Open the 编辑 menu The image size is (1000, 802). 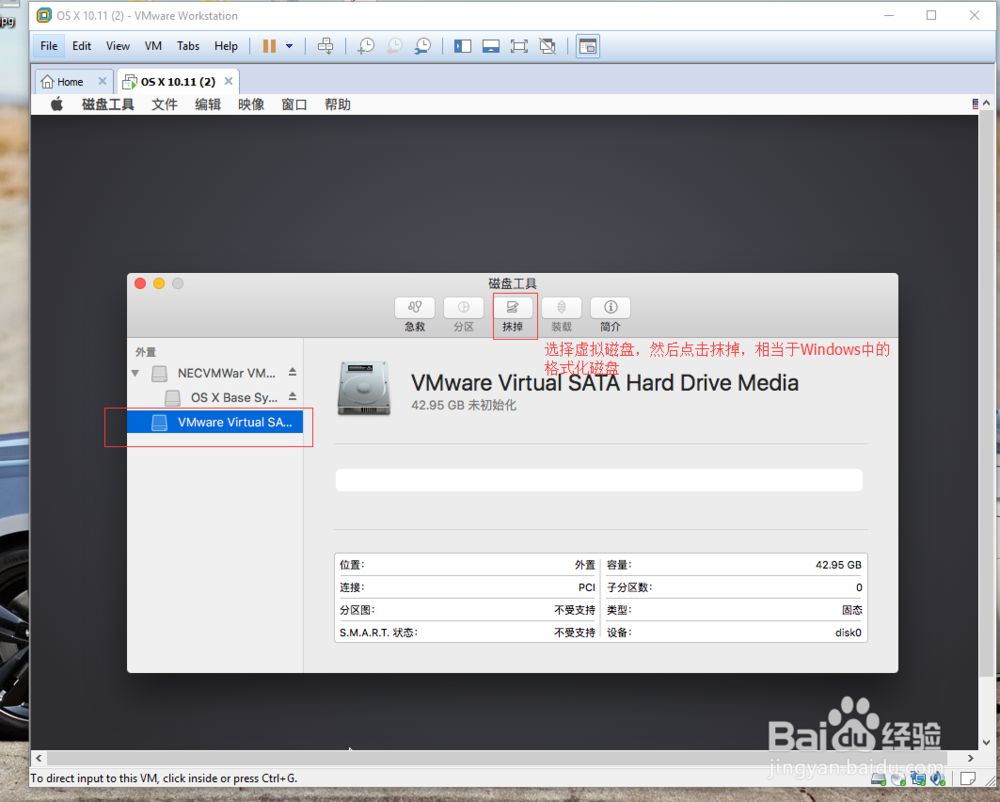pos(208,105)
